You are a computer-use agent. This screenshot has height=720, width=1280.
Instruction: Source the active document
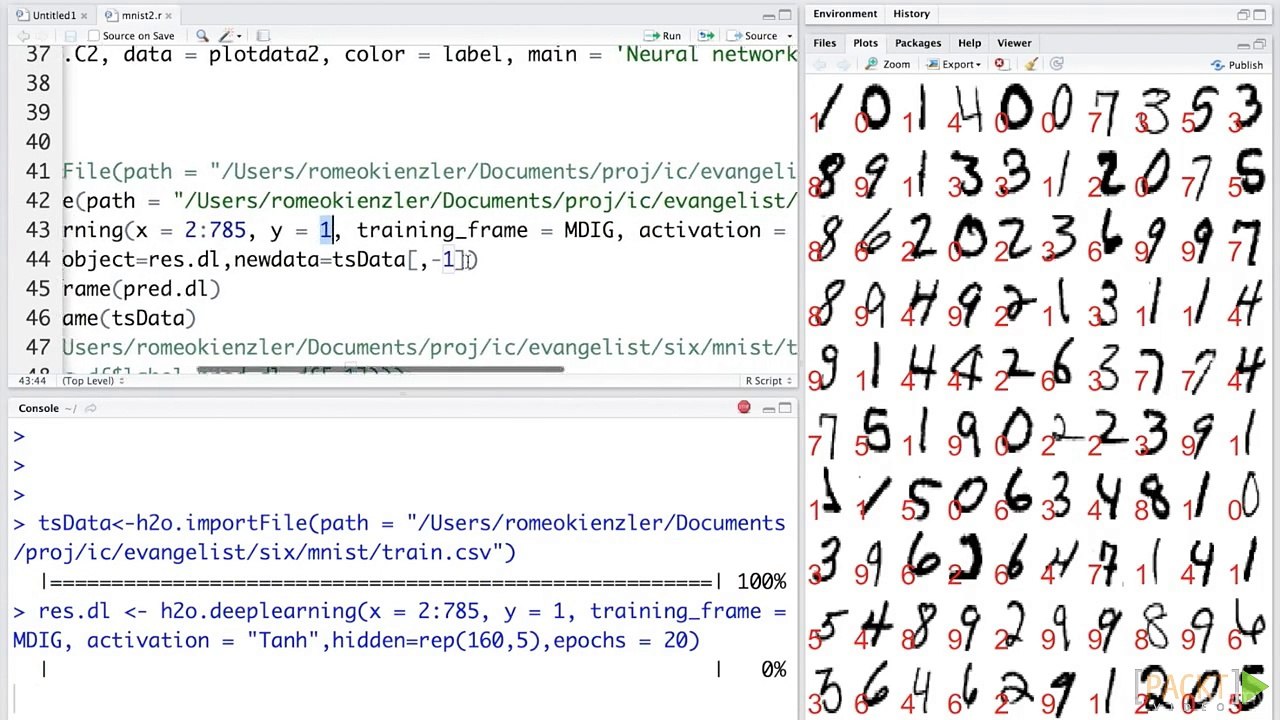click(753, 36)
